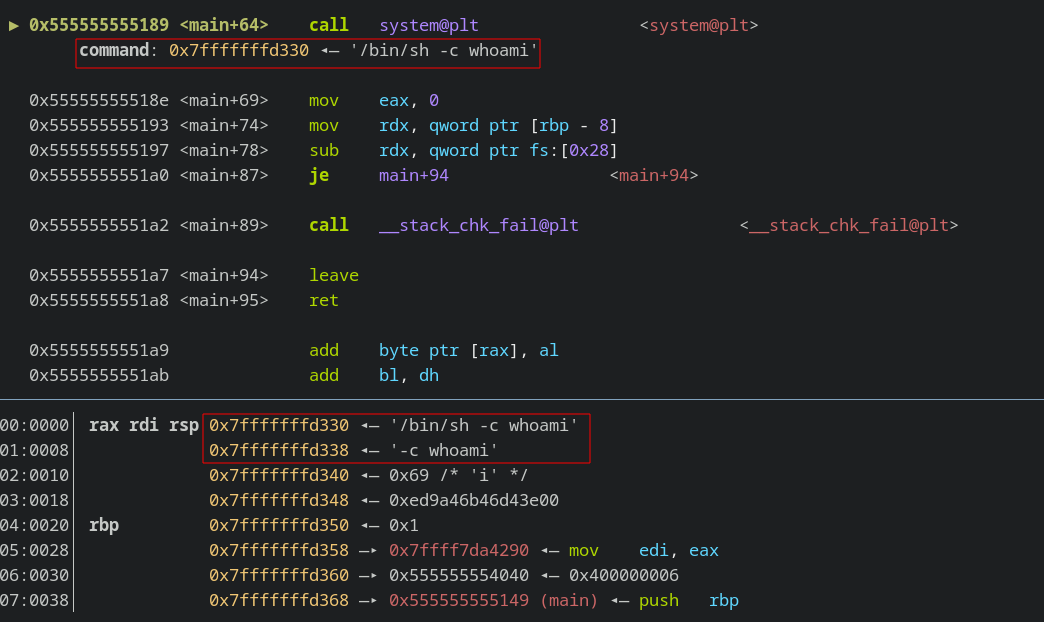The image size is (1044, 622).
Task: Click the value 0x400000006
Action: coord(624,575)
